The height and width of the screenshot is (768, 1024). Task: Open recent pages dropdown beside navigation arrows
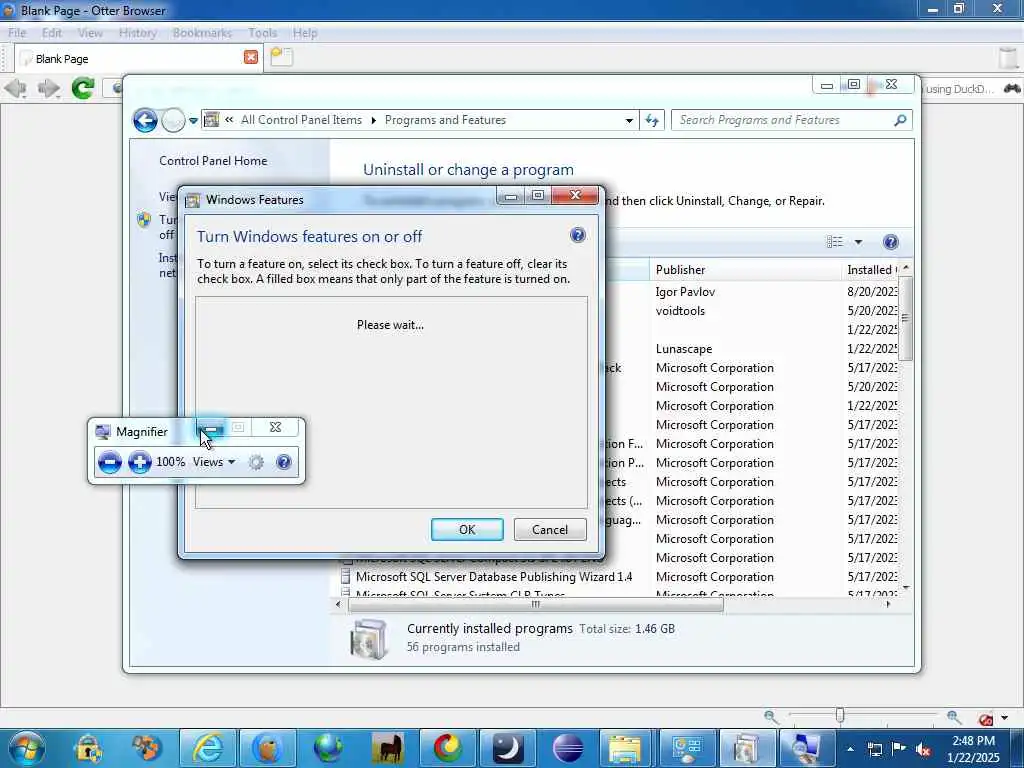click(193, 121)
